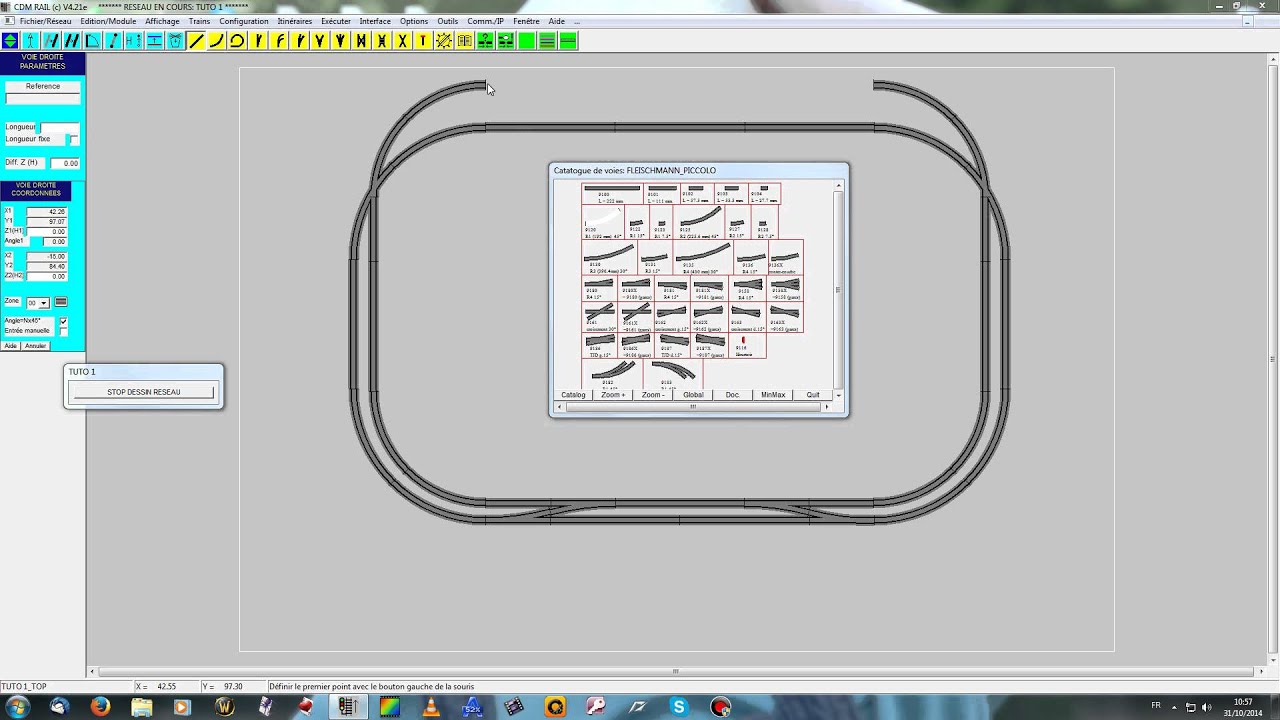Screen dimensions: 1280x720
Task: Pick the 9161 crossing track in catalog
Action: click(600, 317)
